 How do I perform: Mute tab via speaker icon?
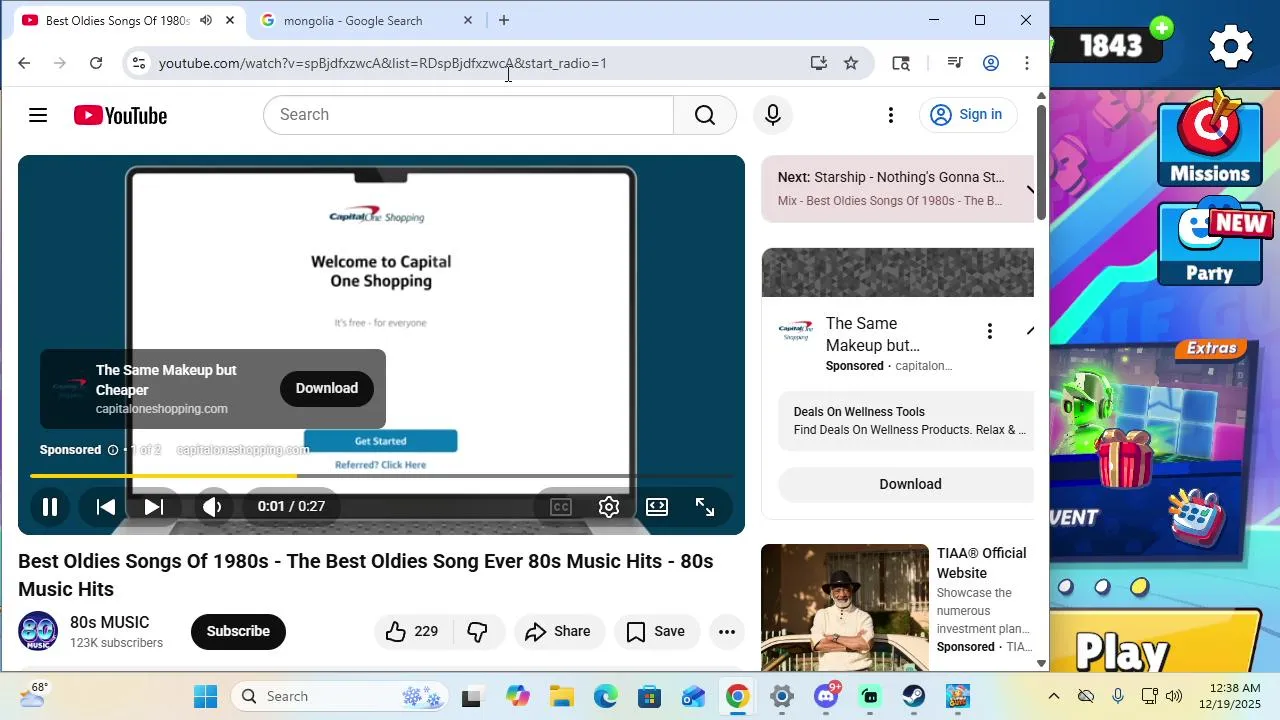point(205,20)
